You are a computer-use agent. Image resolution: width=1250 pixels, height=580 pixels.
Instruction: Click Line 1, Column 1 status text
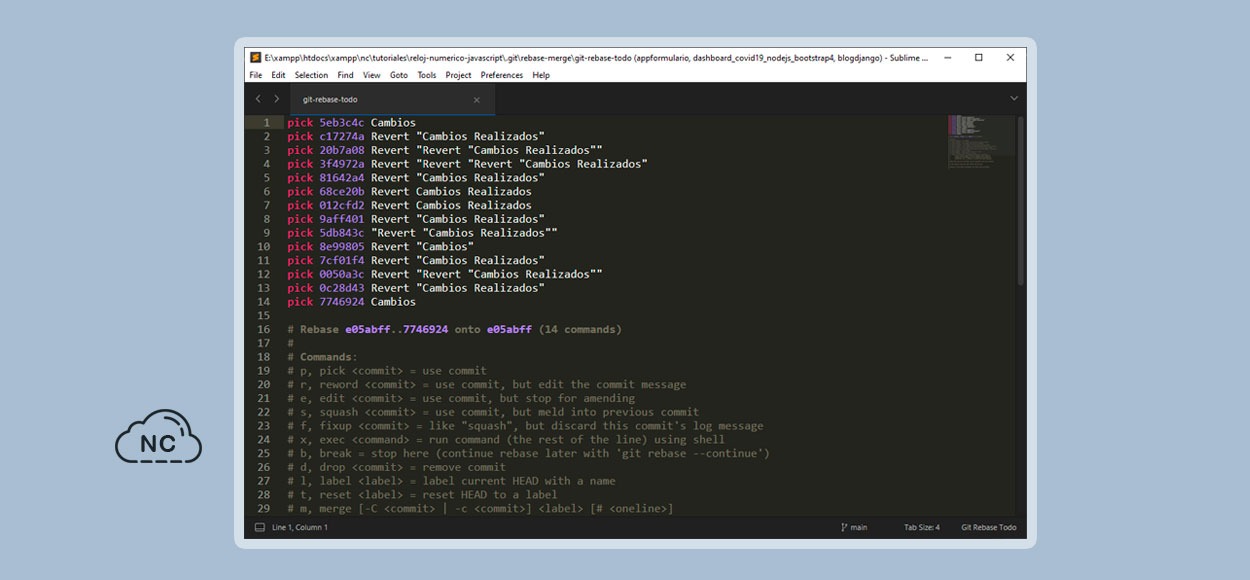point(299,527)
